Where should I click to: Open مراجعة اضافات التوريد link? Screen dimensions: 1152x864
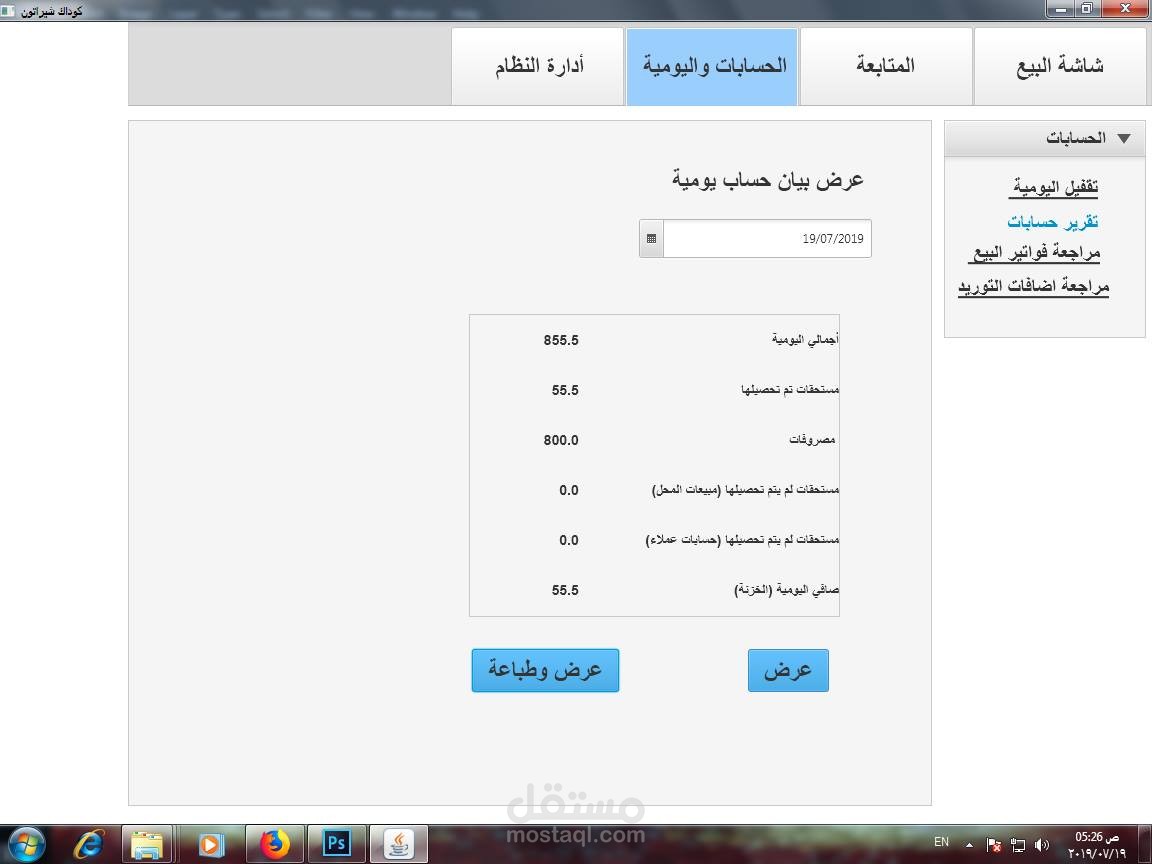click(1033, 286)
